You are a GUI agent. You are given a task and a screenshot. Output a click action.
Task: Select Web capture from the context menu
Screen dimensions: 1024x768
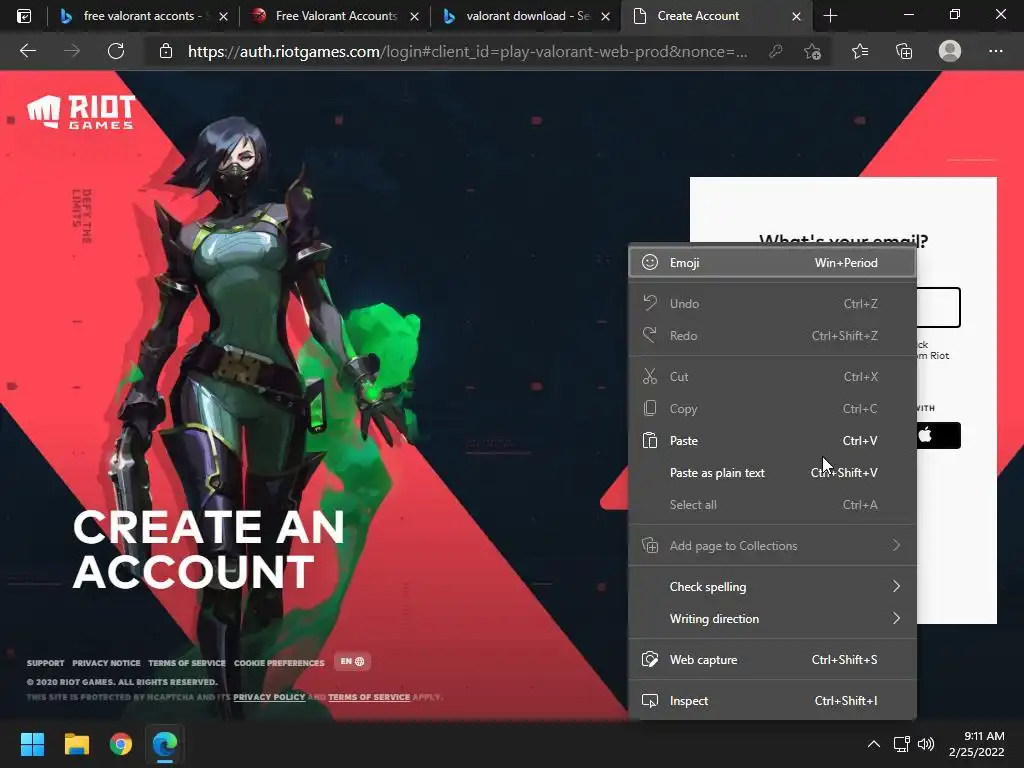click(x=772, y=660)
